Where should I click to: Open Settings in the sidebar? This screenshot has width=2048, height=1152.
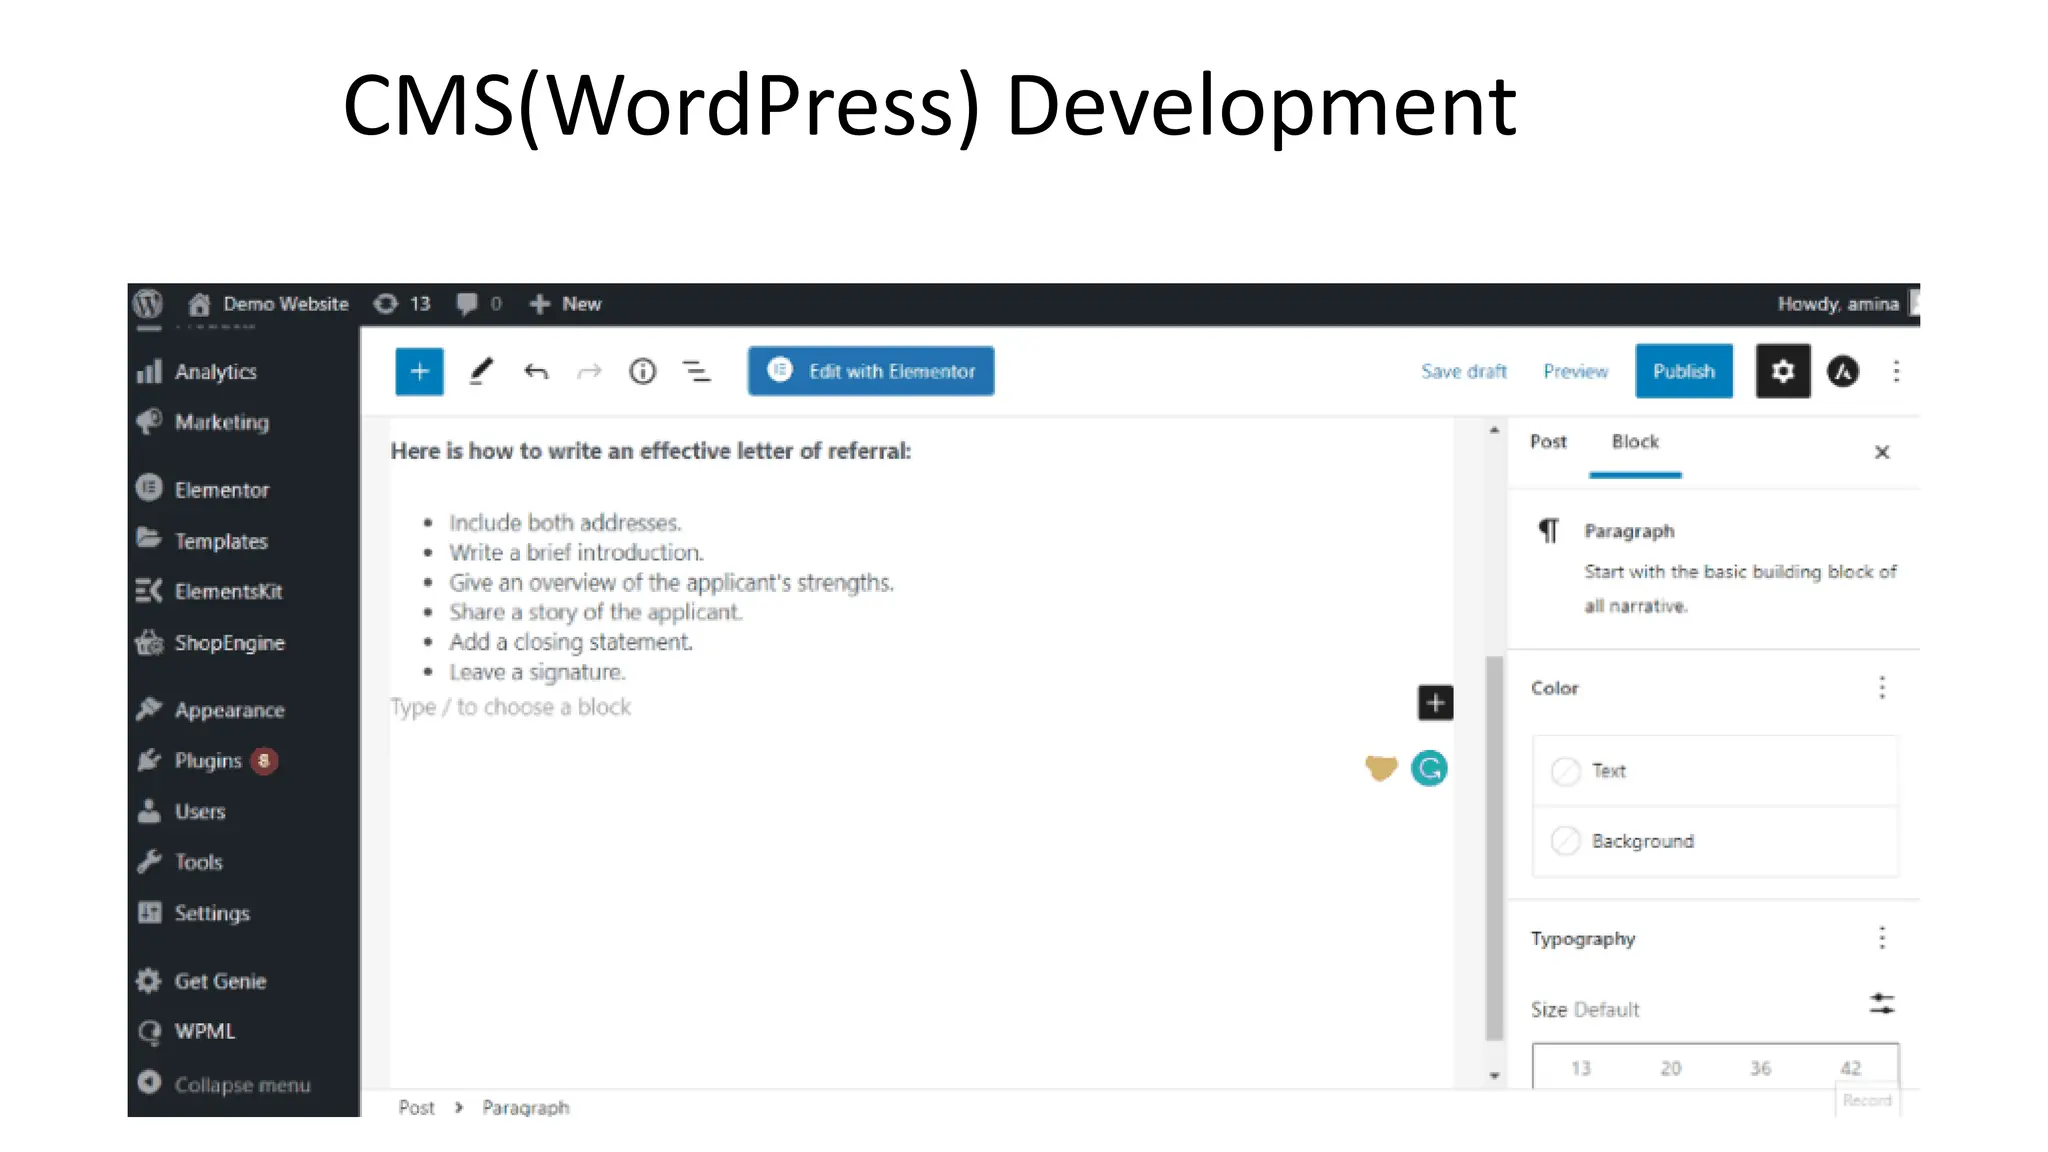(194, 913)
